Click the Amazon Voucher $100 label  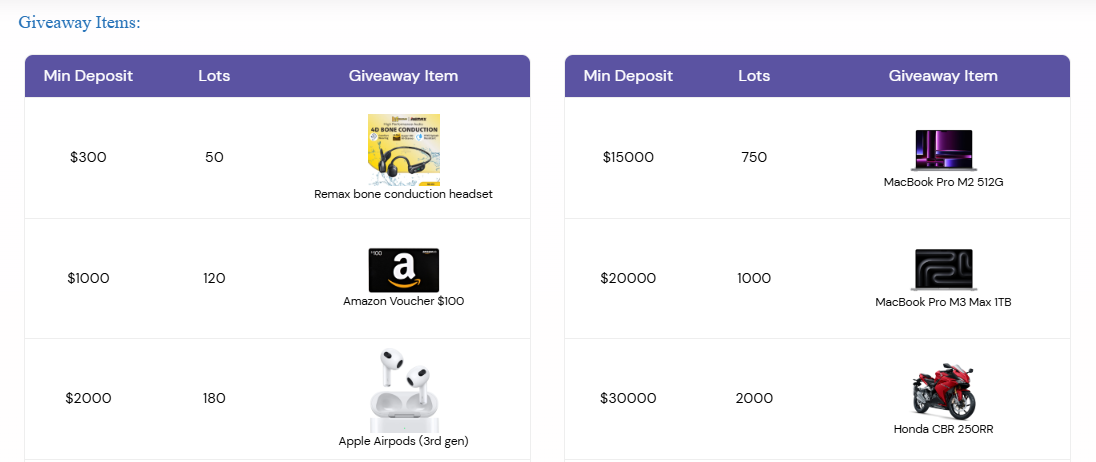[x=403, y=301]
